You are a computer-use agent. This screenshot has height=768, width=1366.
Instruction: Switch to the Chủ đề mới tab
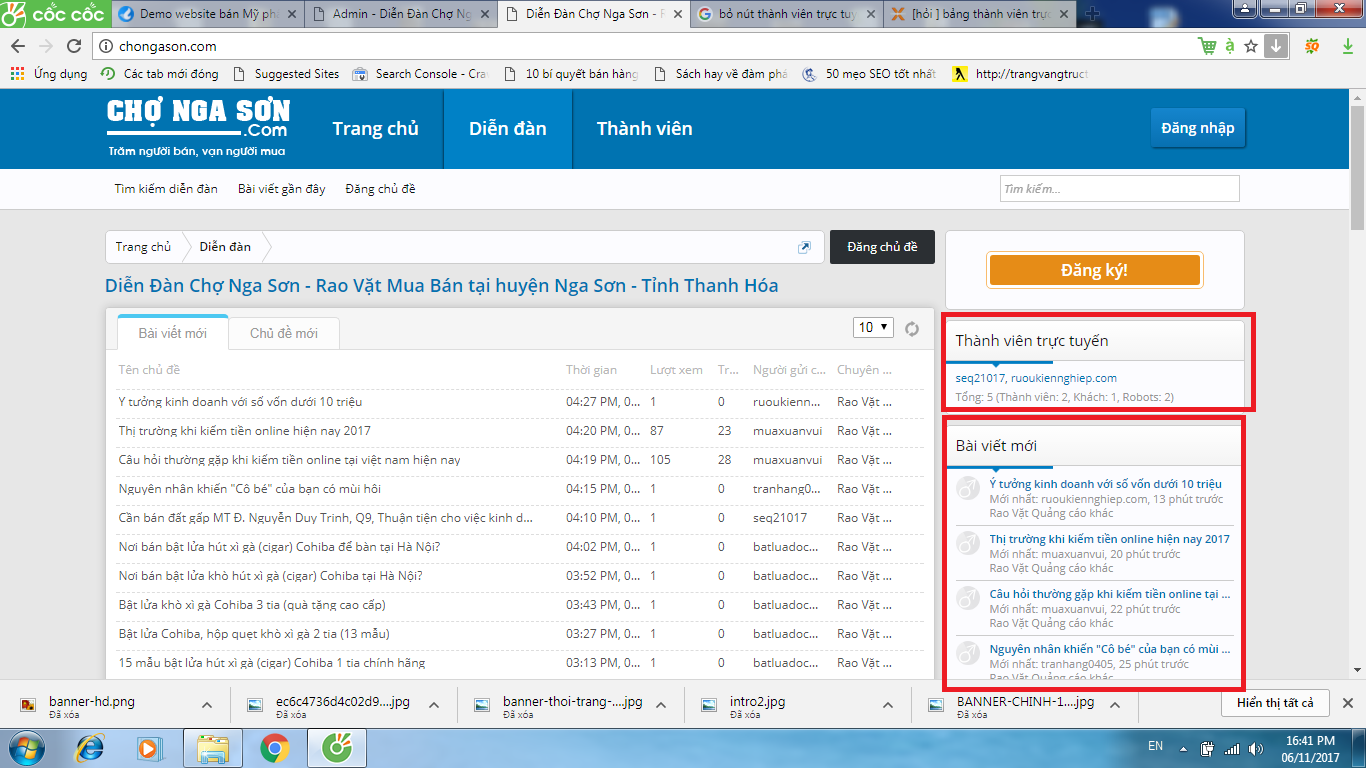[284, 333]
